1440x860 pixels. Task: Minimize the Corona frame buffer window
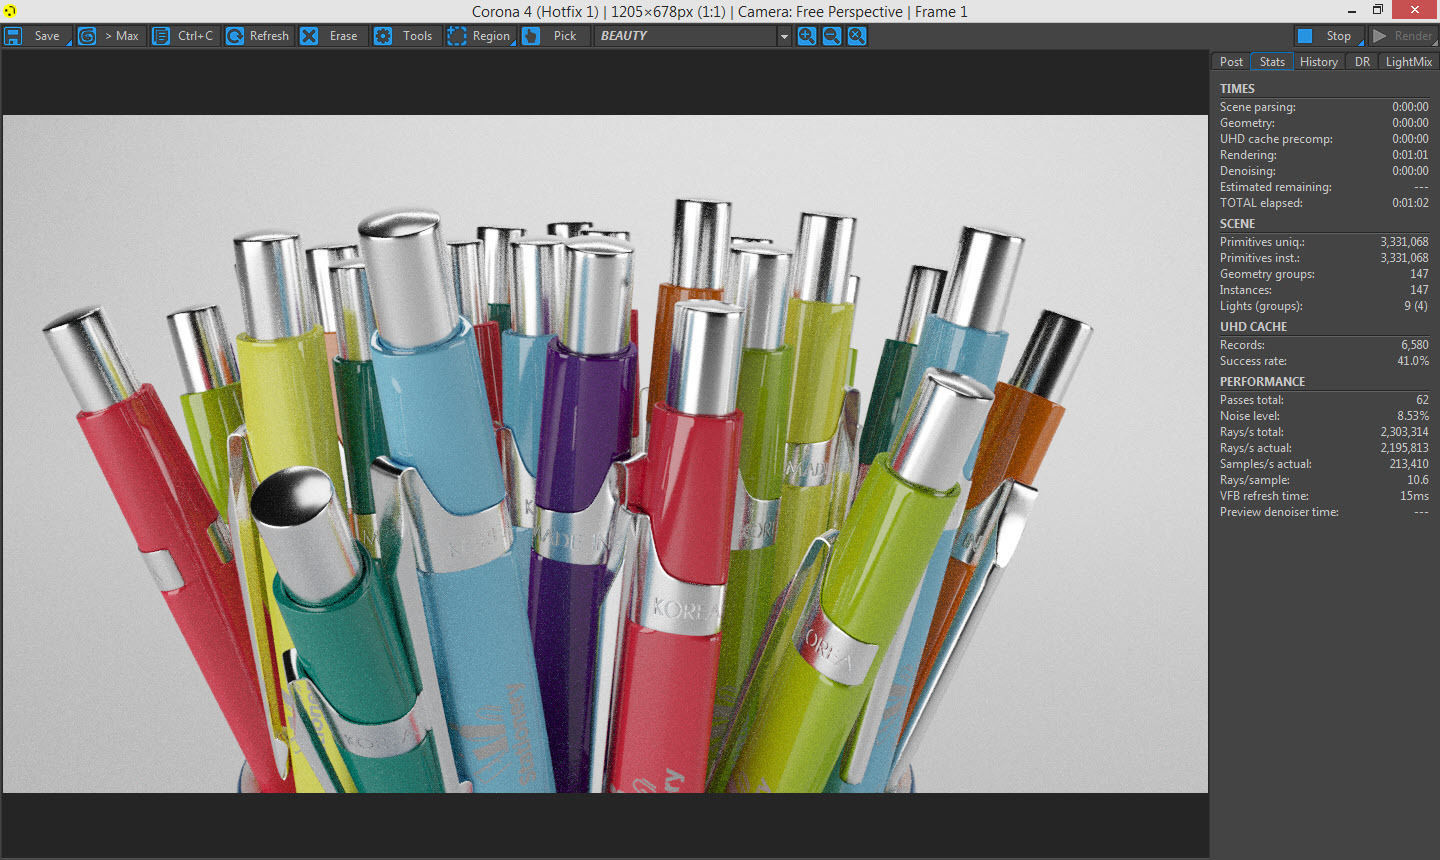point(1352,11)
